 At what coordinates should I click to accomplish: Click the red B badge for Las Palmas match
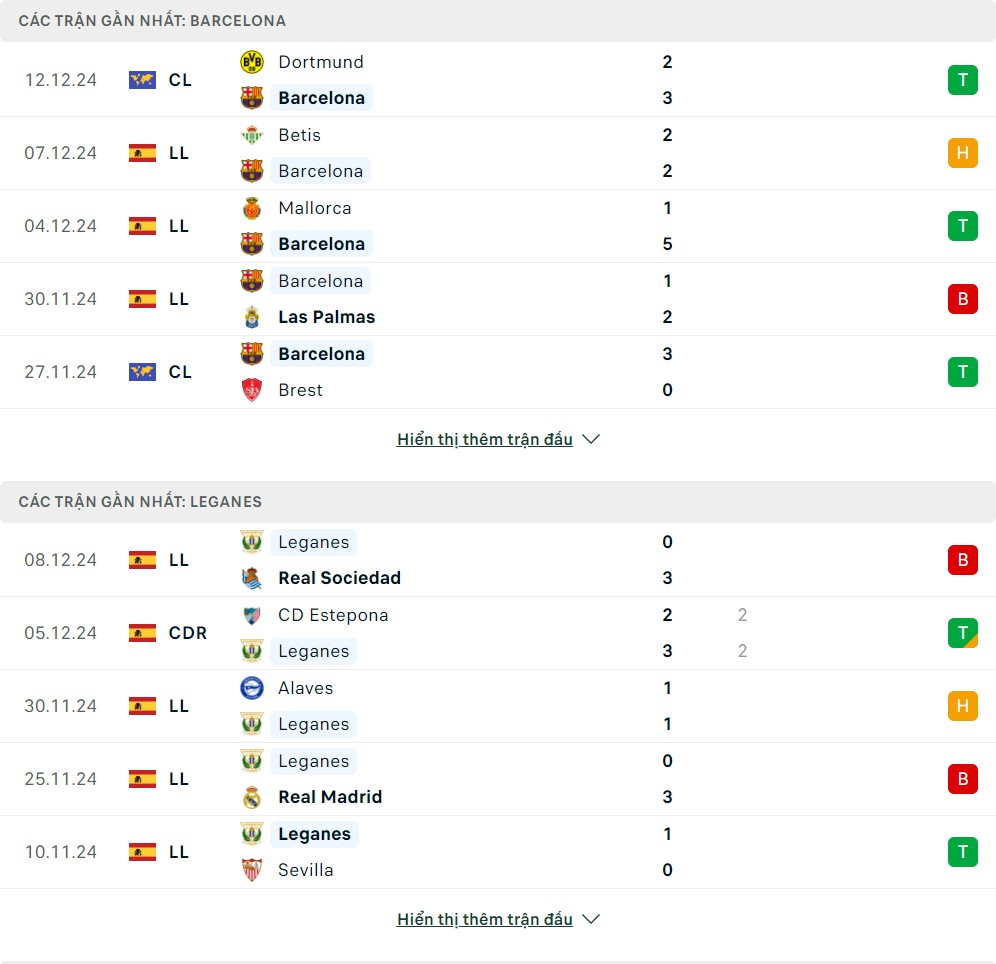coord(962,299)
